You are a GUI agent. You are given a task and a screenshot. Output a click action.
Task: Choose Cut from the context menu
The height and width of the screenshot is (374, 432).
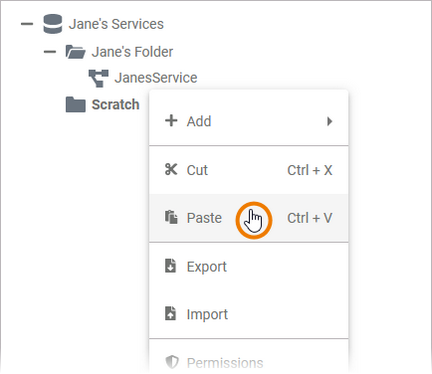[x=249, y=170]
